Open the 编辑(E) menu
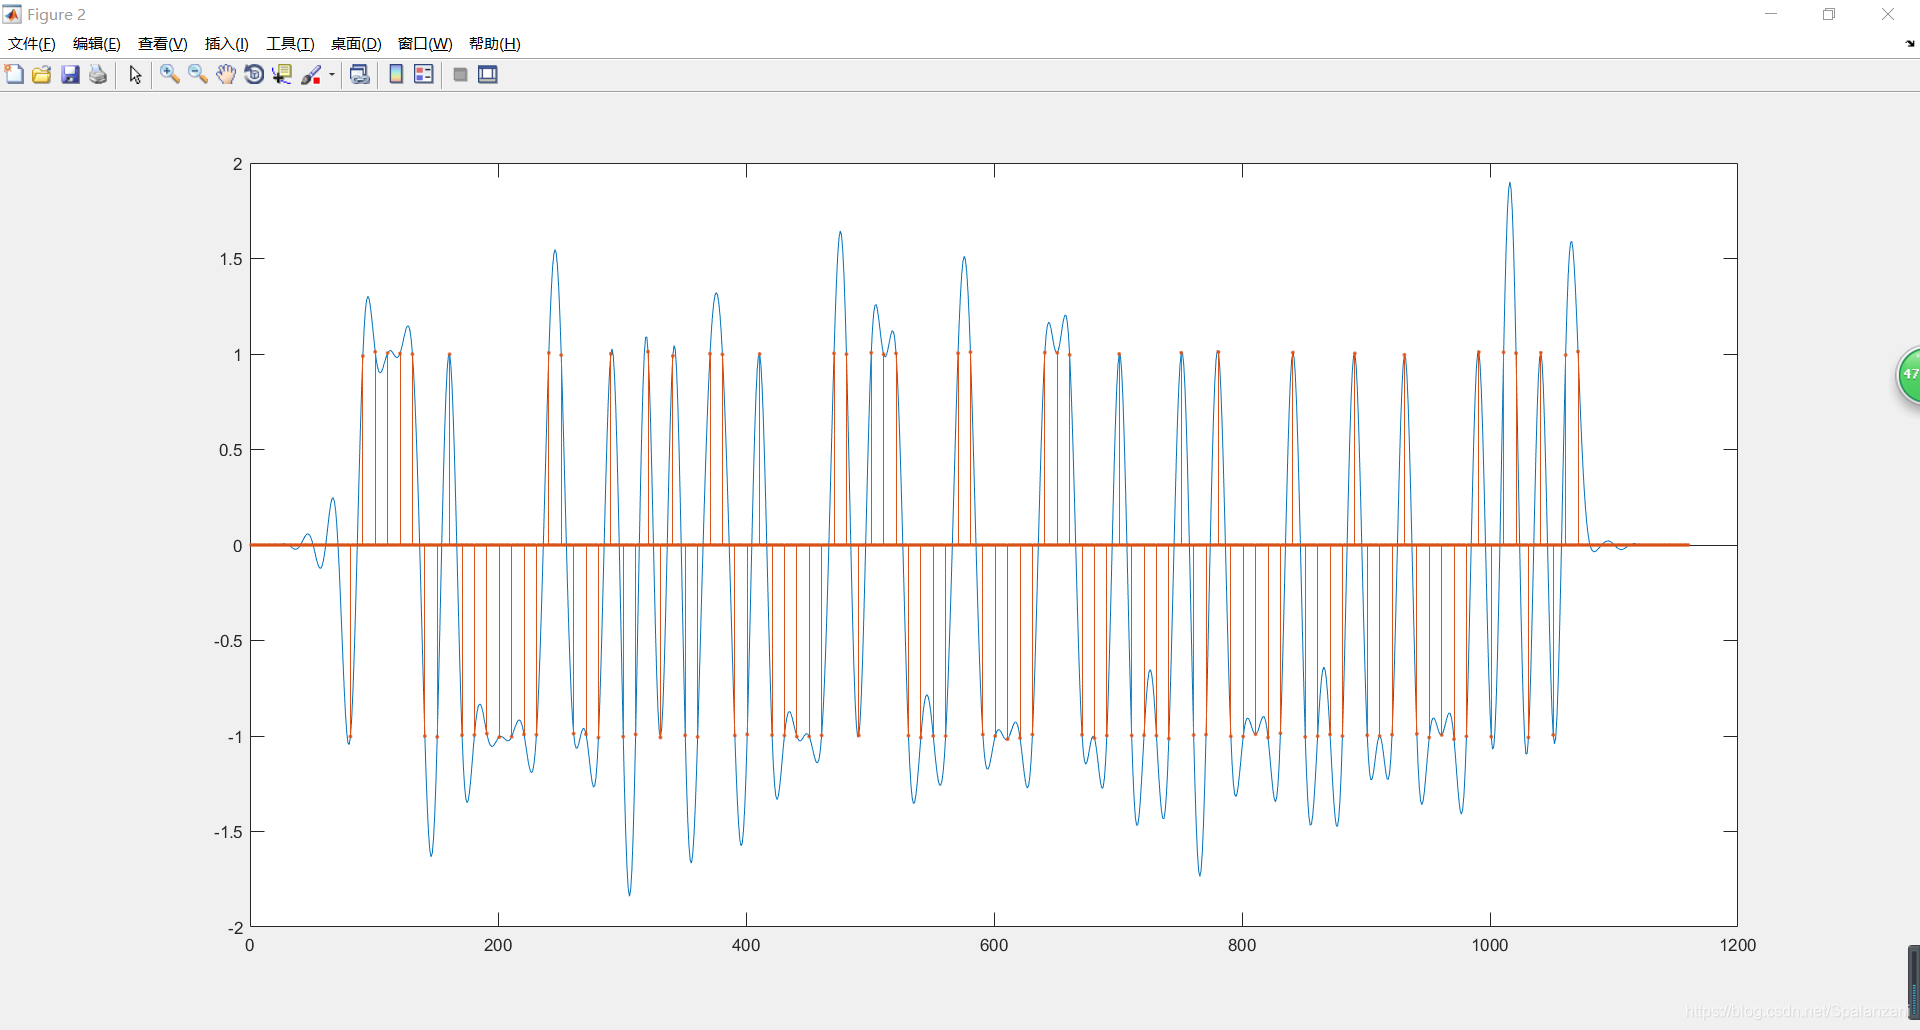Screen dimensions: 1920x1030 pyautogui.click(x=97, y=44)
